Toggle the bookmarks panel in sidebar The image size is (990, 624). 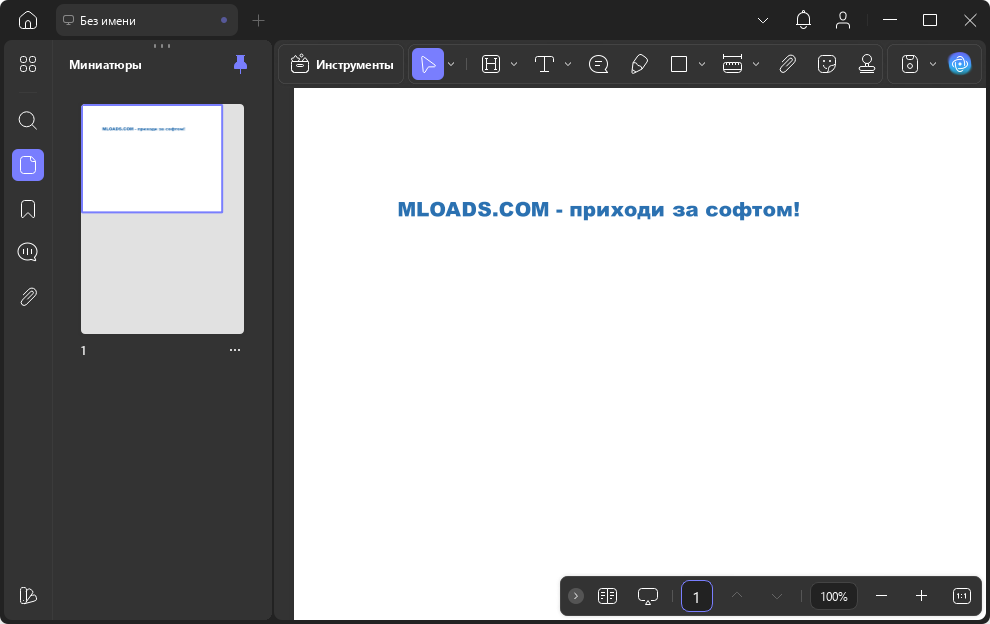(x=28, y=209)
